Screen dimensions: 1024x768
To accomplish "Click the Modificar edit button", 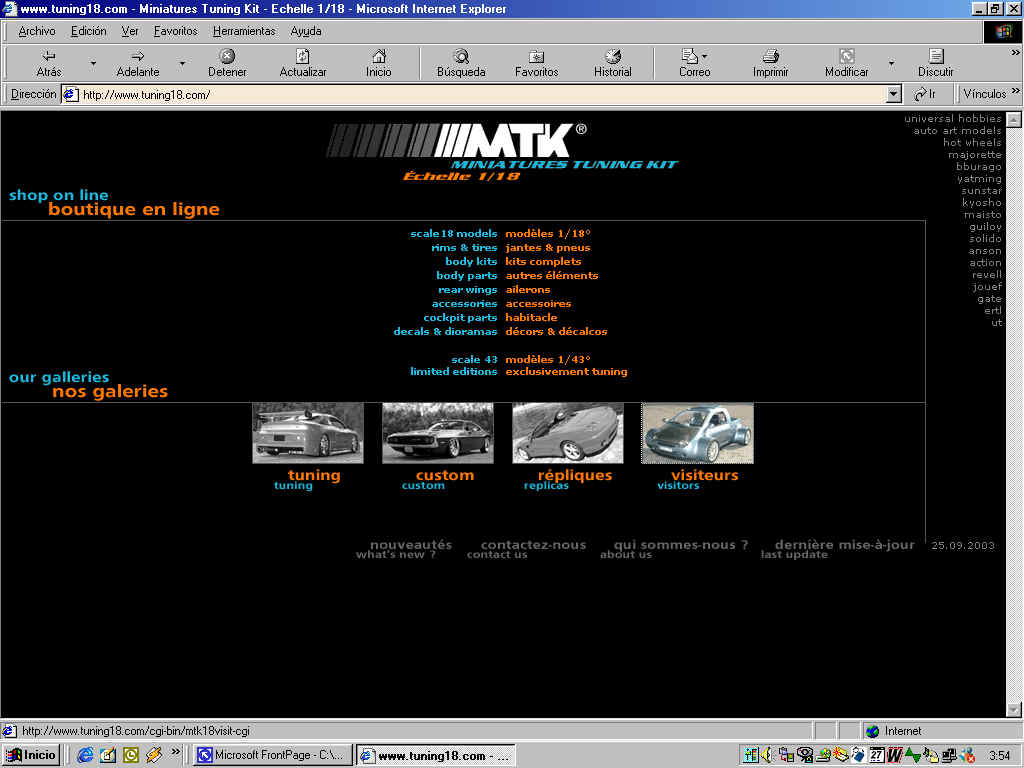I will [846, 63].
